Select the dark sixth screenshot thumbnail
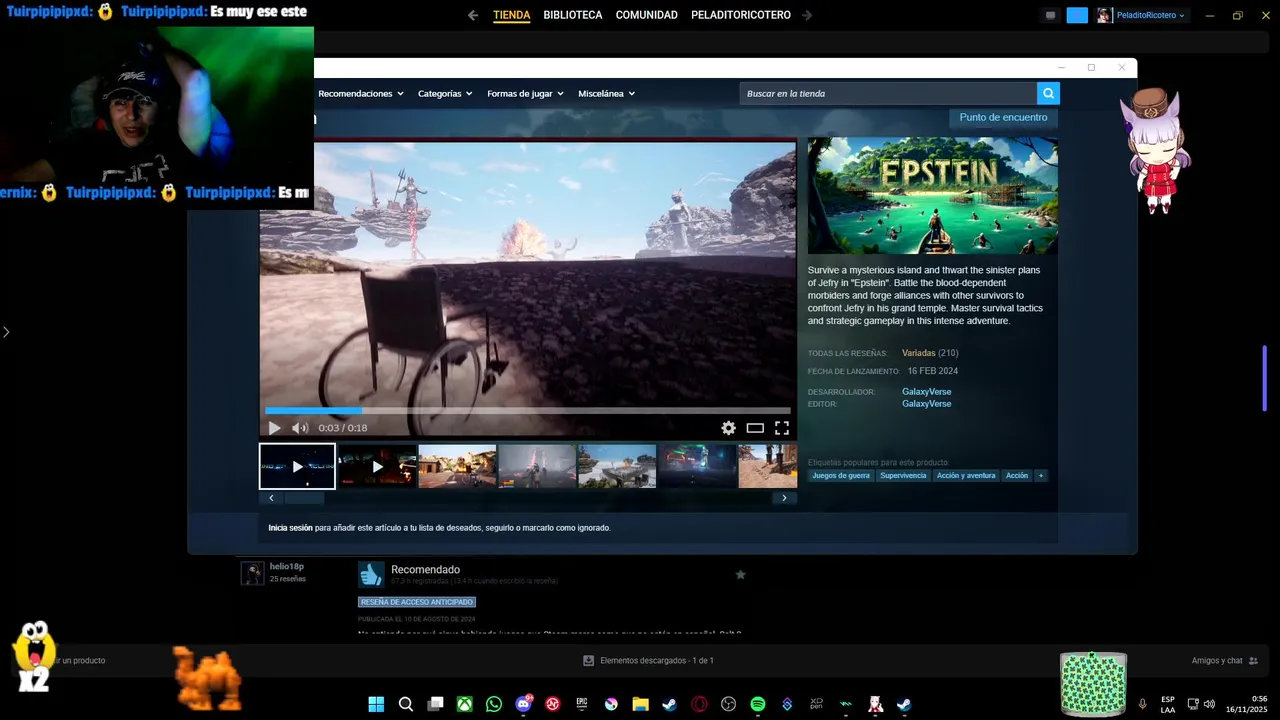The image size is (1280, 720). click(697, 466)
